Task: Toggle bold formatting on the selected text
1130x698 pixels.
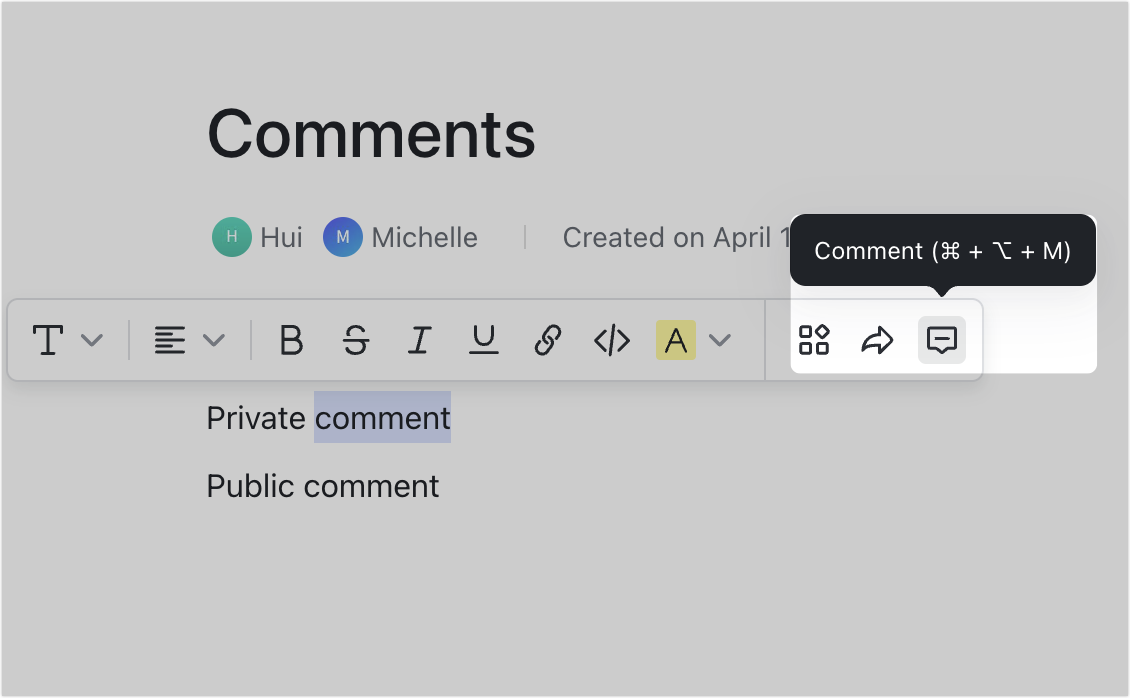Action: [291, 340]
